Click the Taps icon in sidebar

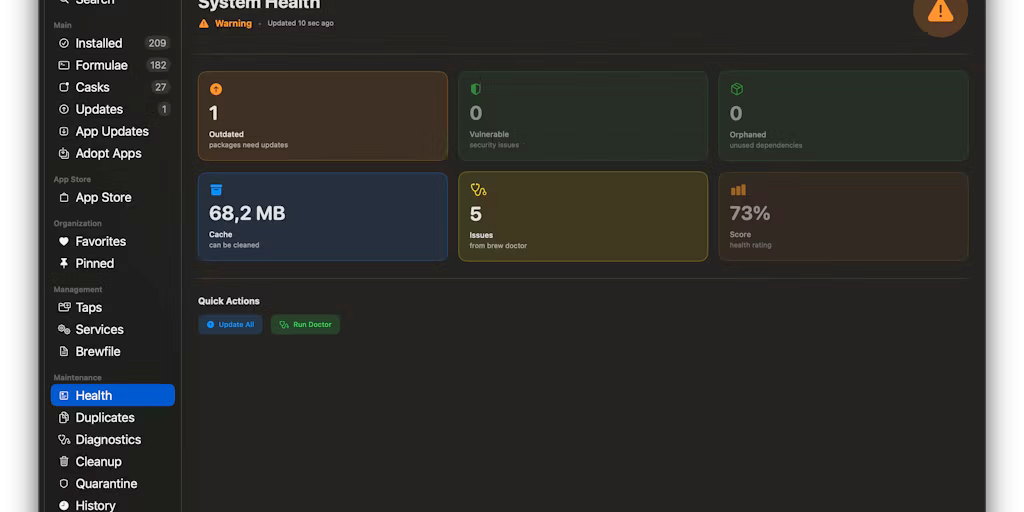click(x=64, y=307)
